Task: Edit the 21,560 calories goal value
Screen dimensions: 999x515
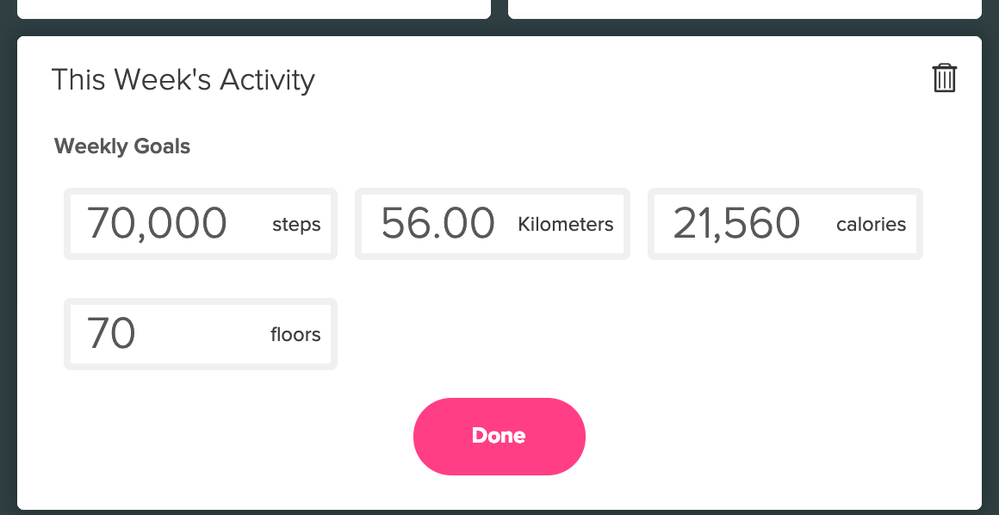Action: (x=737, y=223)
